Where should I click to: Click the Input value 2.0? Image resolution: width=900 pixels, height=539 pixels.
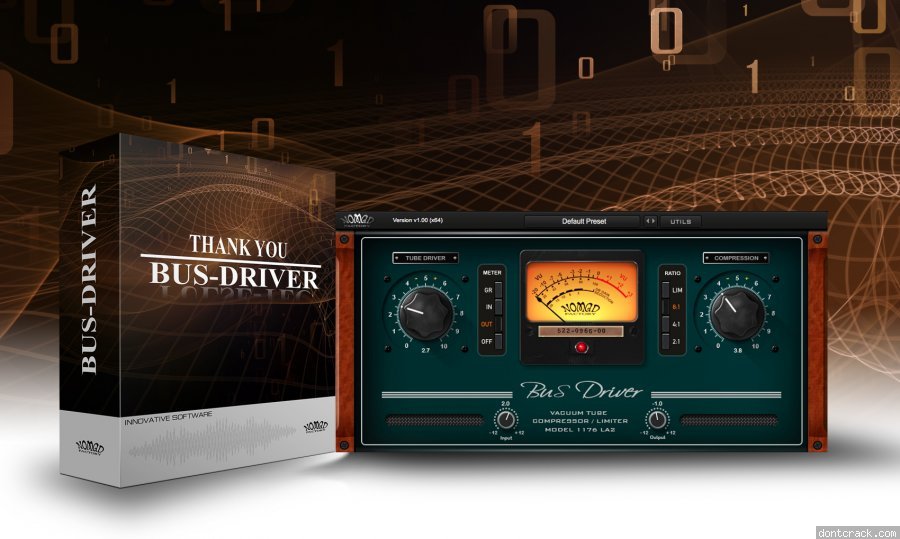[x=506, y=404]
